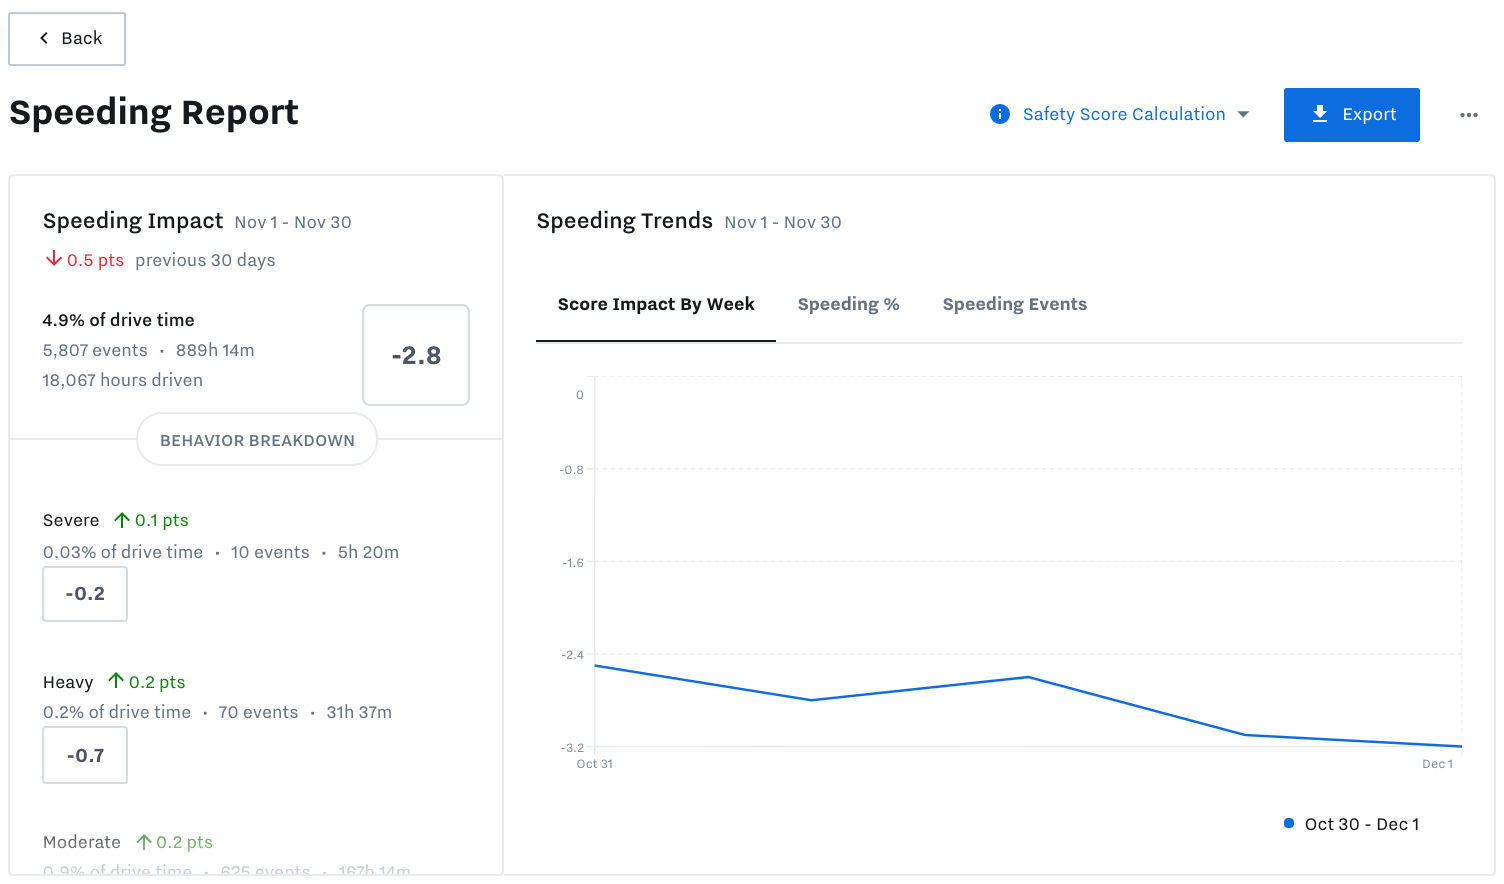Click the download icon on Export
Screen dimensions: 1504x884
[x=1320, y=114]
